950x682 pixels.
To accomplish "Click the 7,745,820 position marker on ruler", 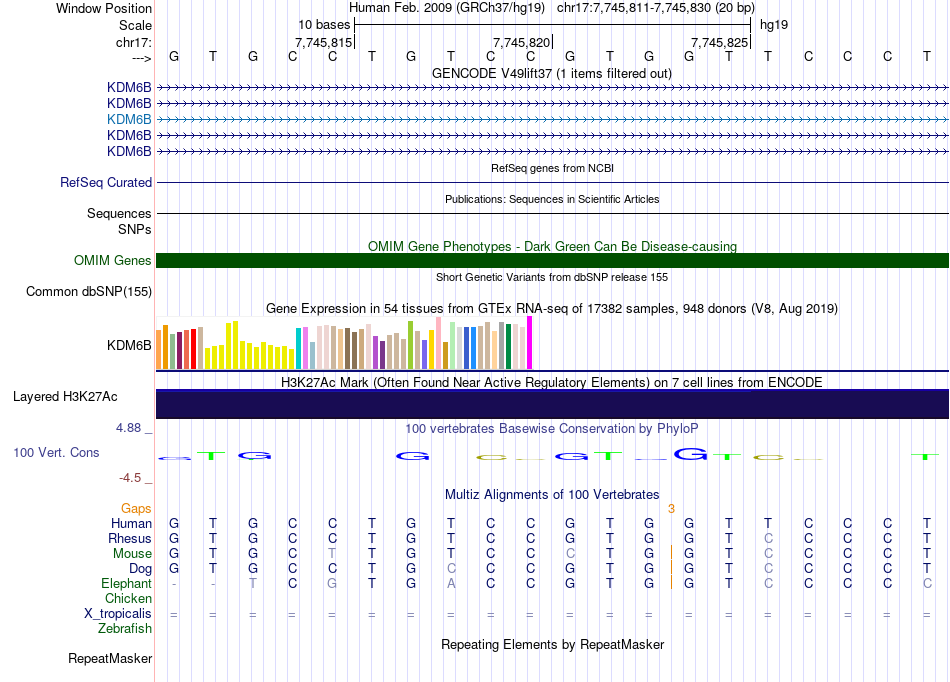I will click(x=523, y=43).
